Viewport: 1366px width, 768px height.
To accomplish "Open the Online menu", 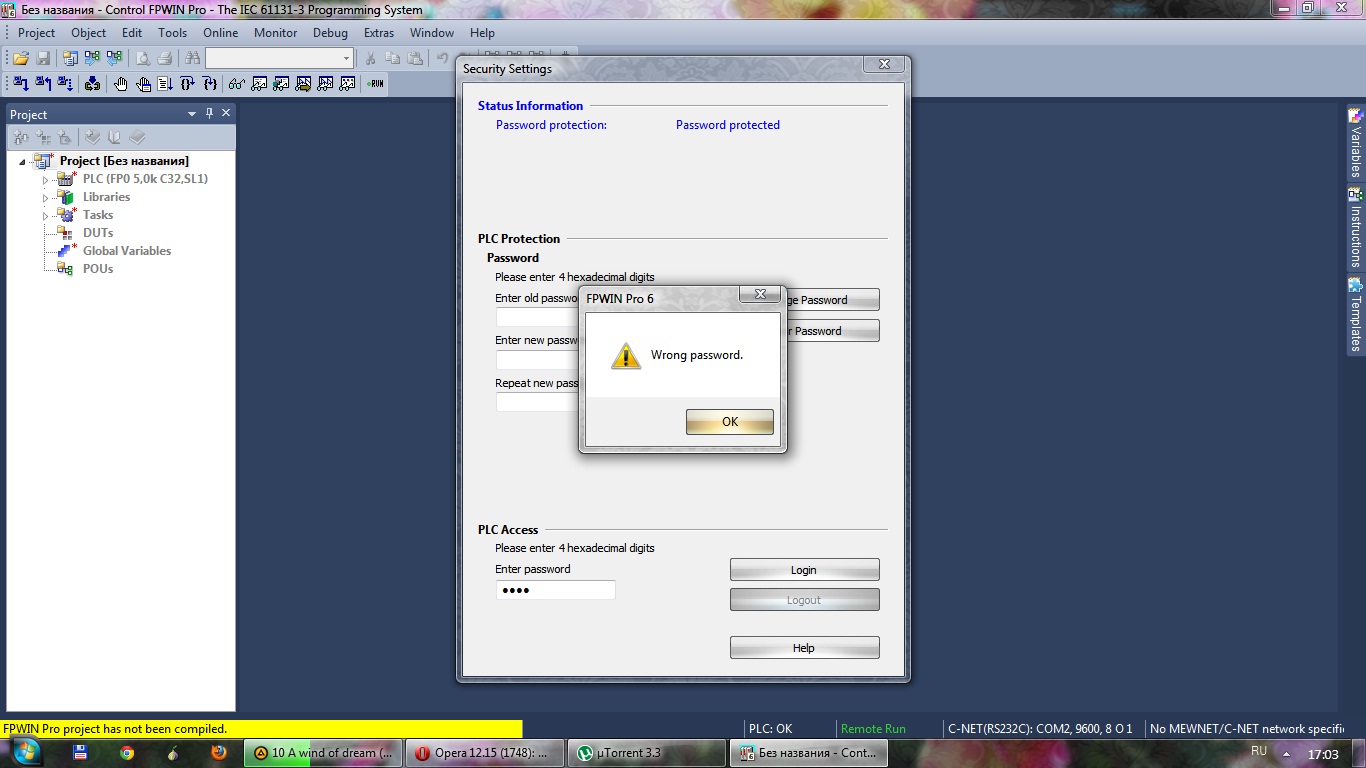I will (x=221, y=33).
